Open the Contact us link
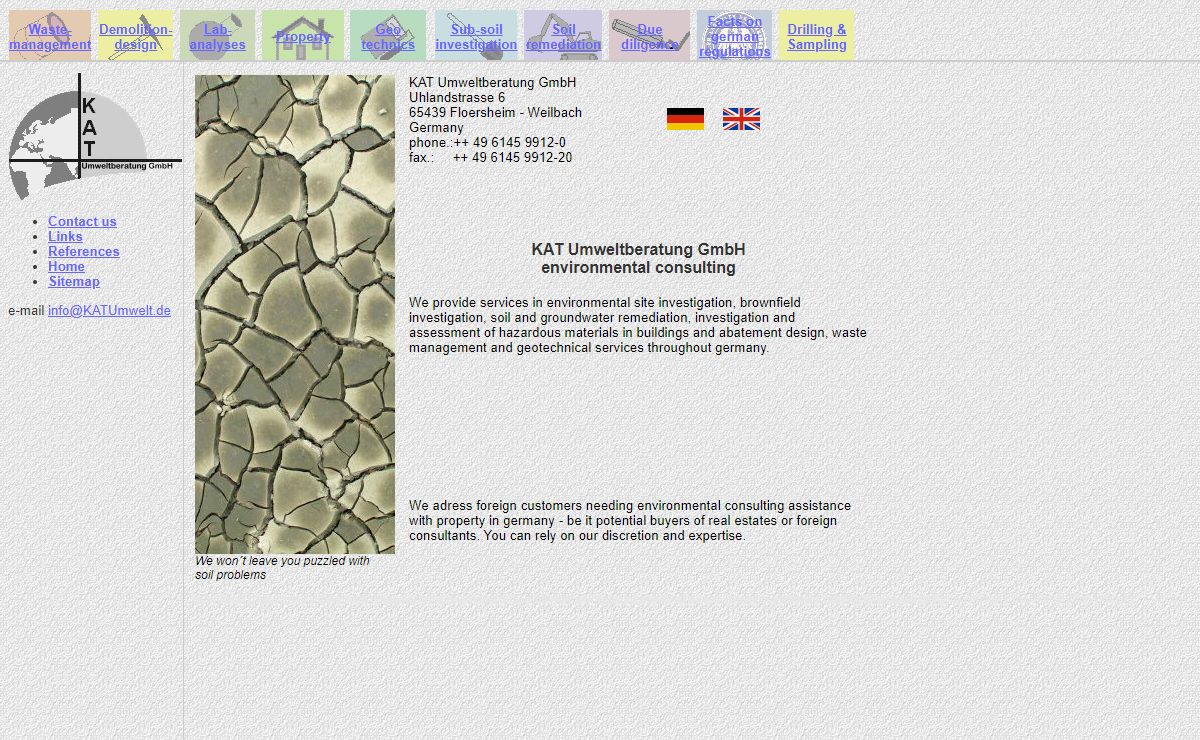 coord(82,222)
